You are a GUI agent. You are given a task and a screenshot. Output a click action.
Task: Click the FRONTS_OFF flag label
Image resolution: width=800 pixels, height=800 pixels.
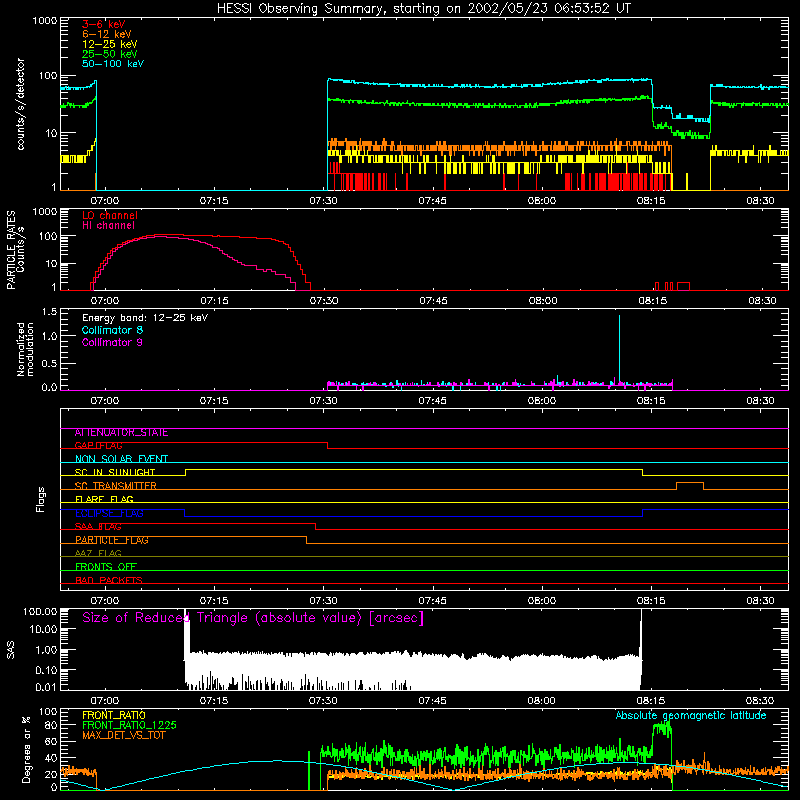click(x=106, y=567)
